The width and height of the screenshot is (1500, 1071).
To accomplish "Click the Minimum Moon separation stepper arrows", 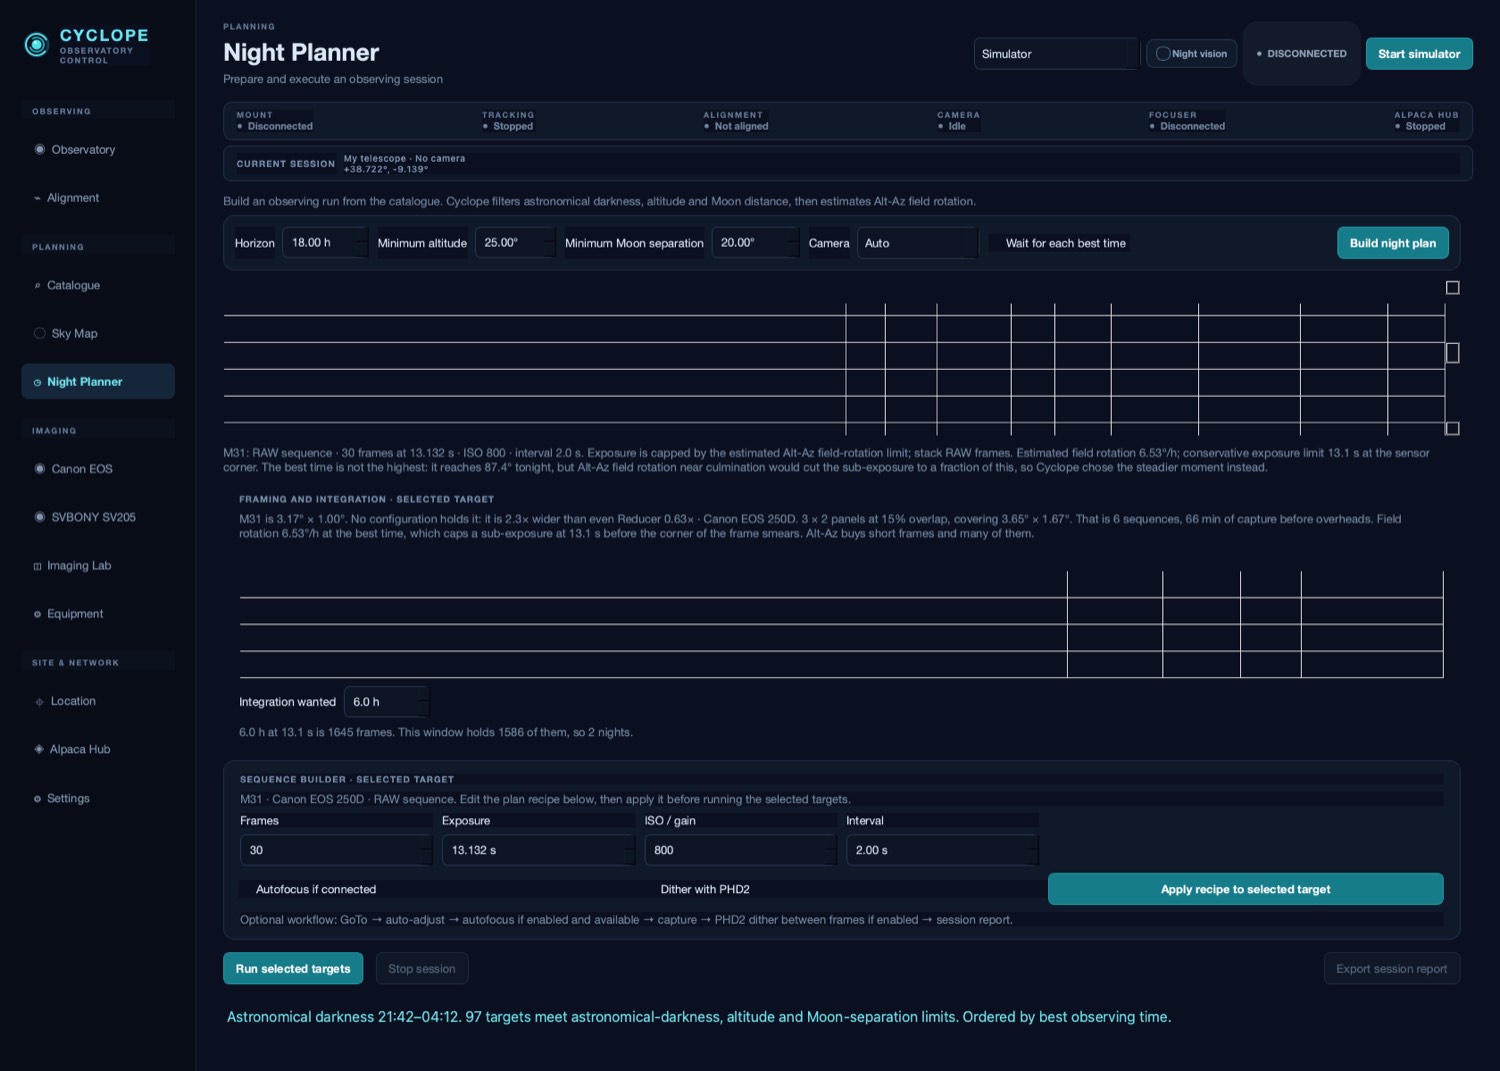I will pos(793,243).
